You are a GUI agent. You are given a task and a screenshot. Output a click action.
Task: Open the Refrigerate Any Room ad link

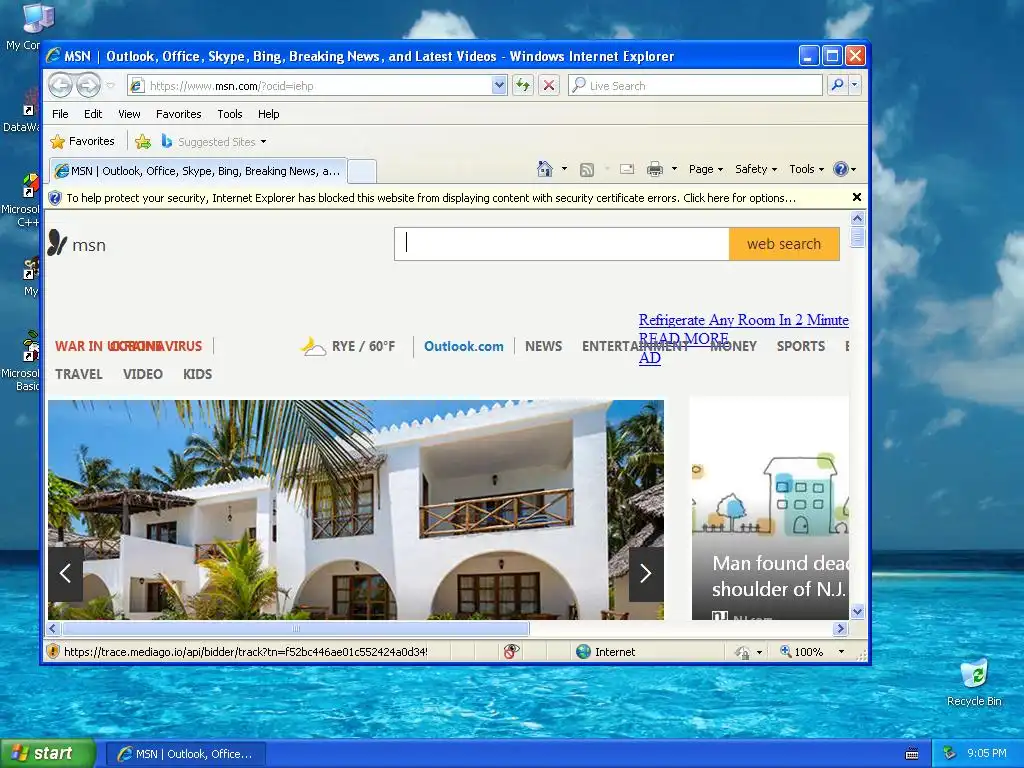743,320
